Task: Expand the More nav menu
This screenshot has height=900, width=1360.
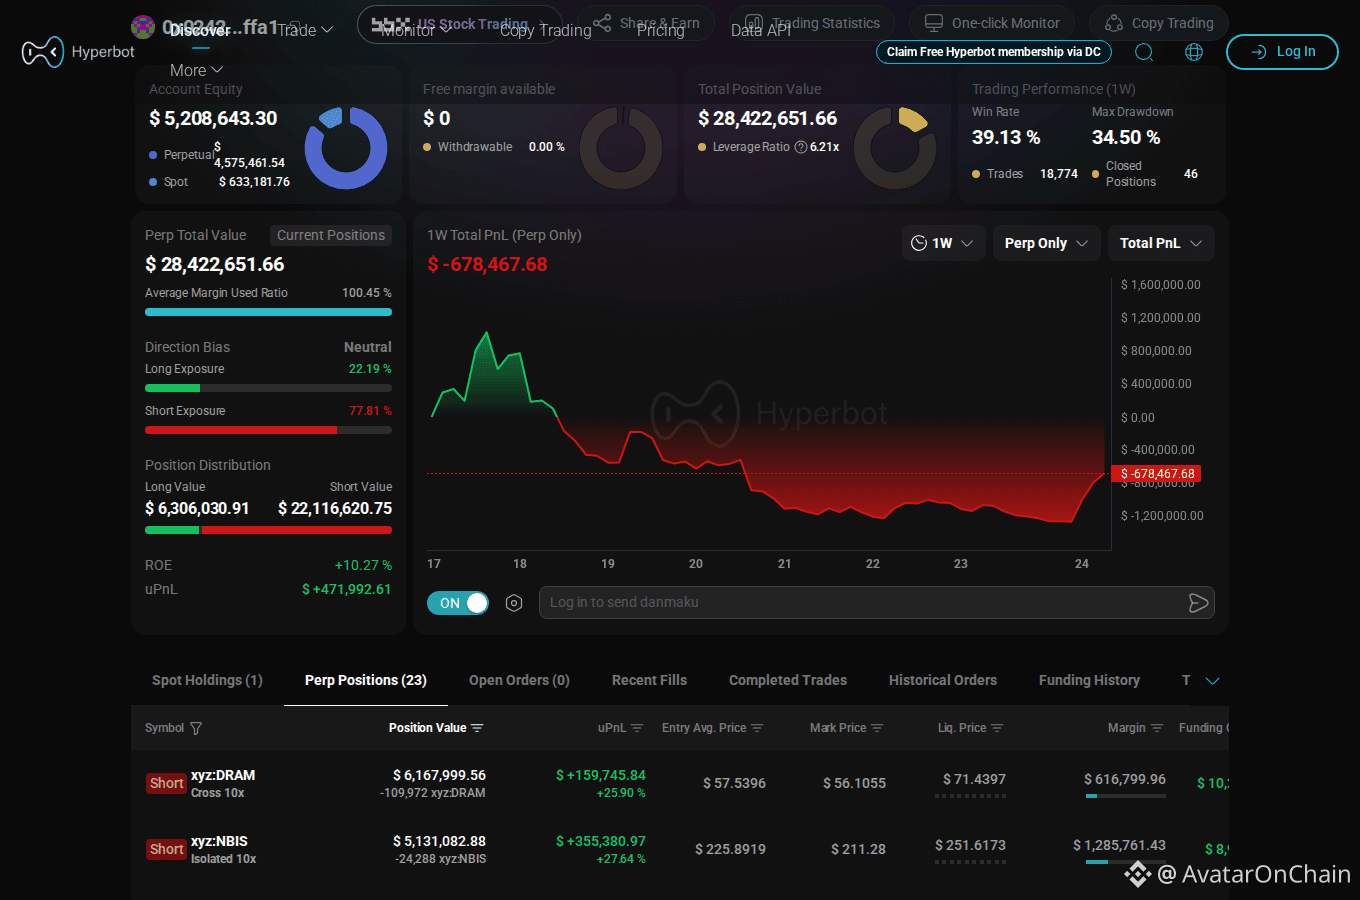Action: tap(196, 70)
